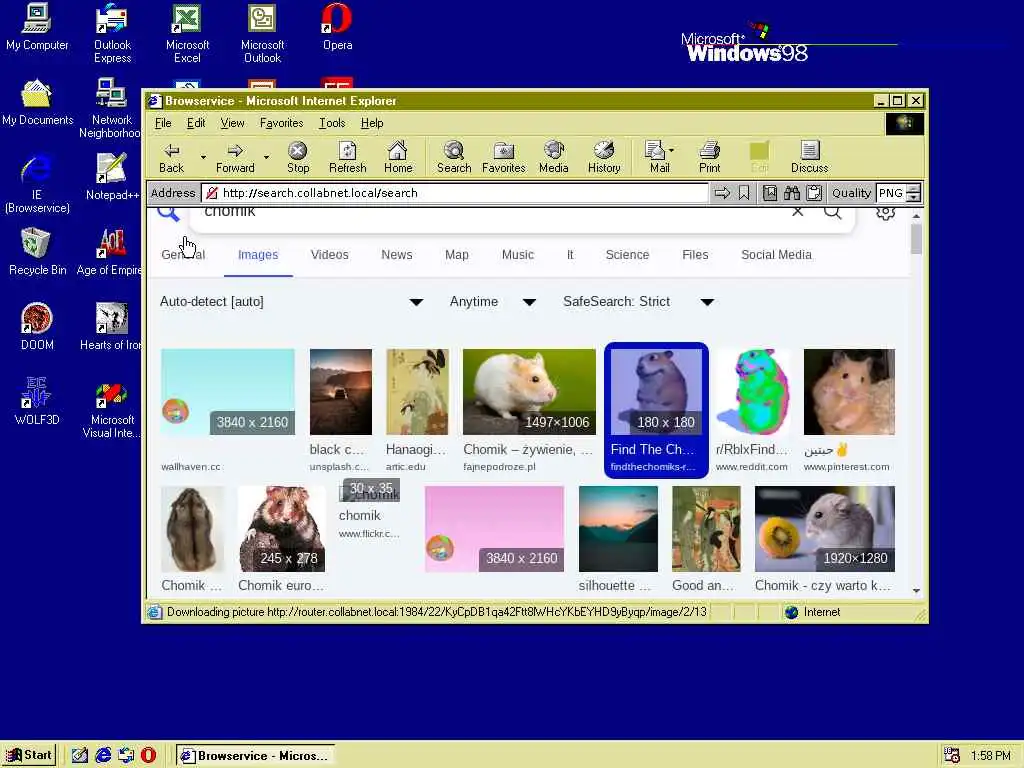Open the highlighted 180 x 180 thumbnail
Screen dimensions: 1024x768
point(656,392)
